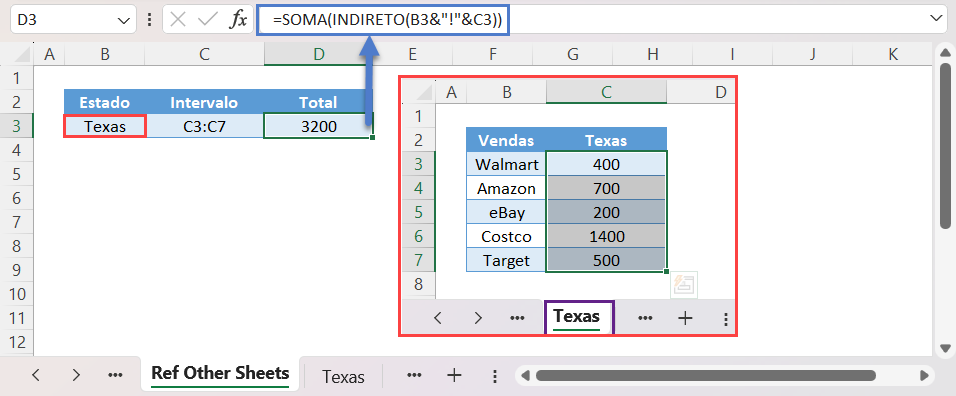This screenshot has width=956, height=396.
Task: Open the Texas sheet tab in the bottom bar
Action: point(343,377)
